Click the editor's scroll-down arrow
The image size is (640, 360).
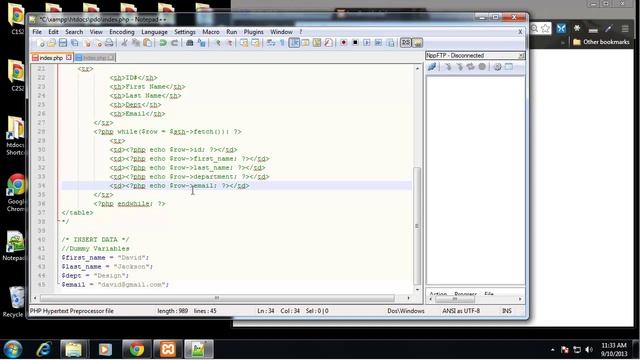point(417,289)
